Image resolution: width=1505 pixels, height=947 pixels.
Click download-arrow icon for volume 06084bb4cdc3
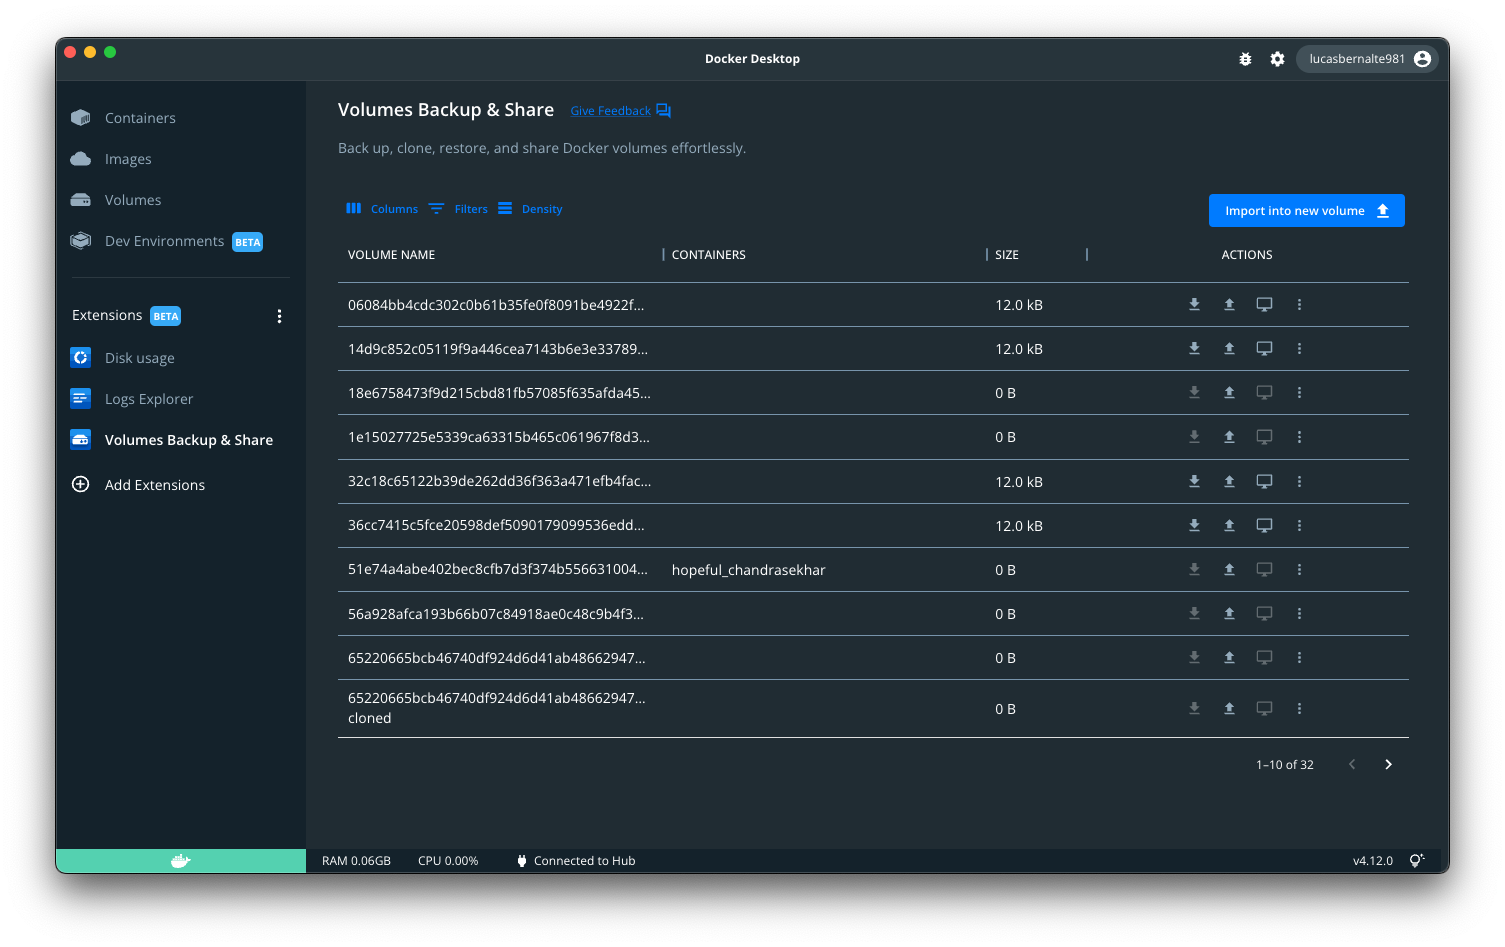pos(1194,305)
